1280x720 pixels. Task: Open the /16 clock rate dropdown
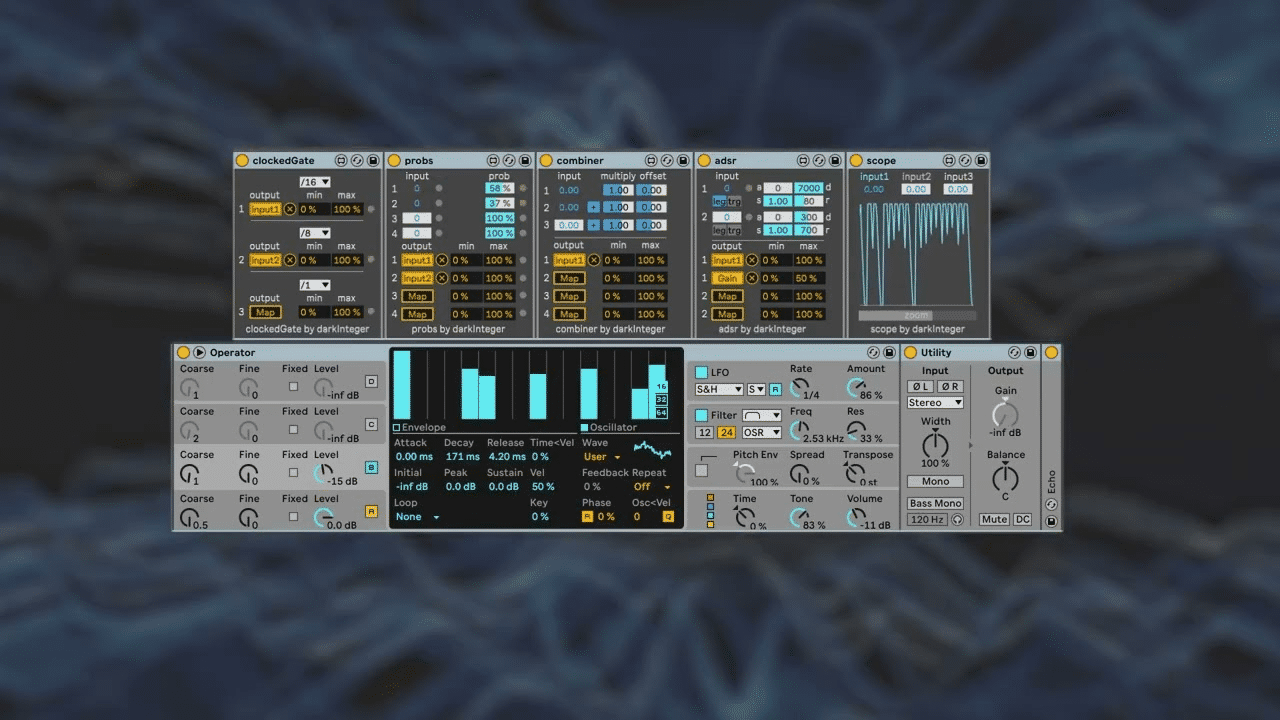pos(315,182)
